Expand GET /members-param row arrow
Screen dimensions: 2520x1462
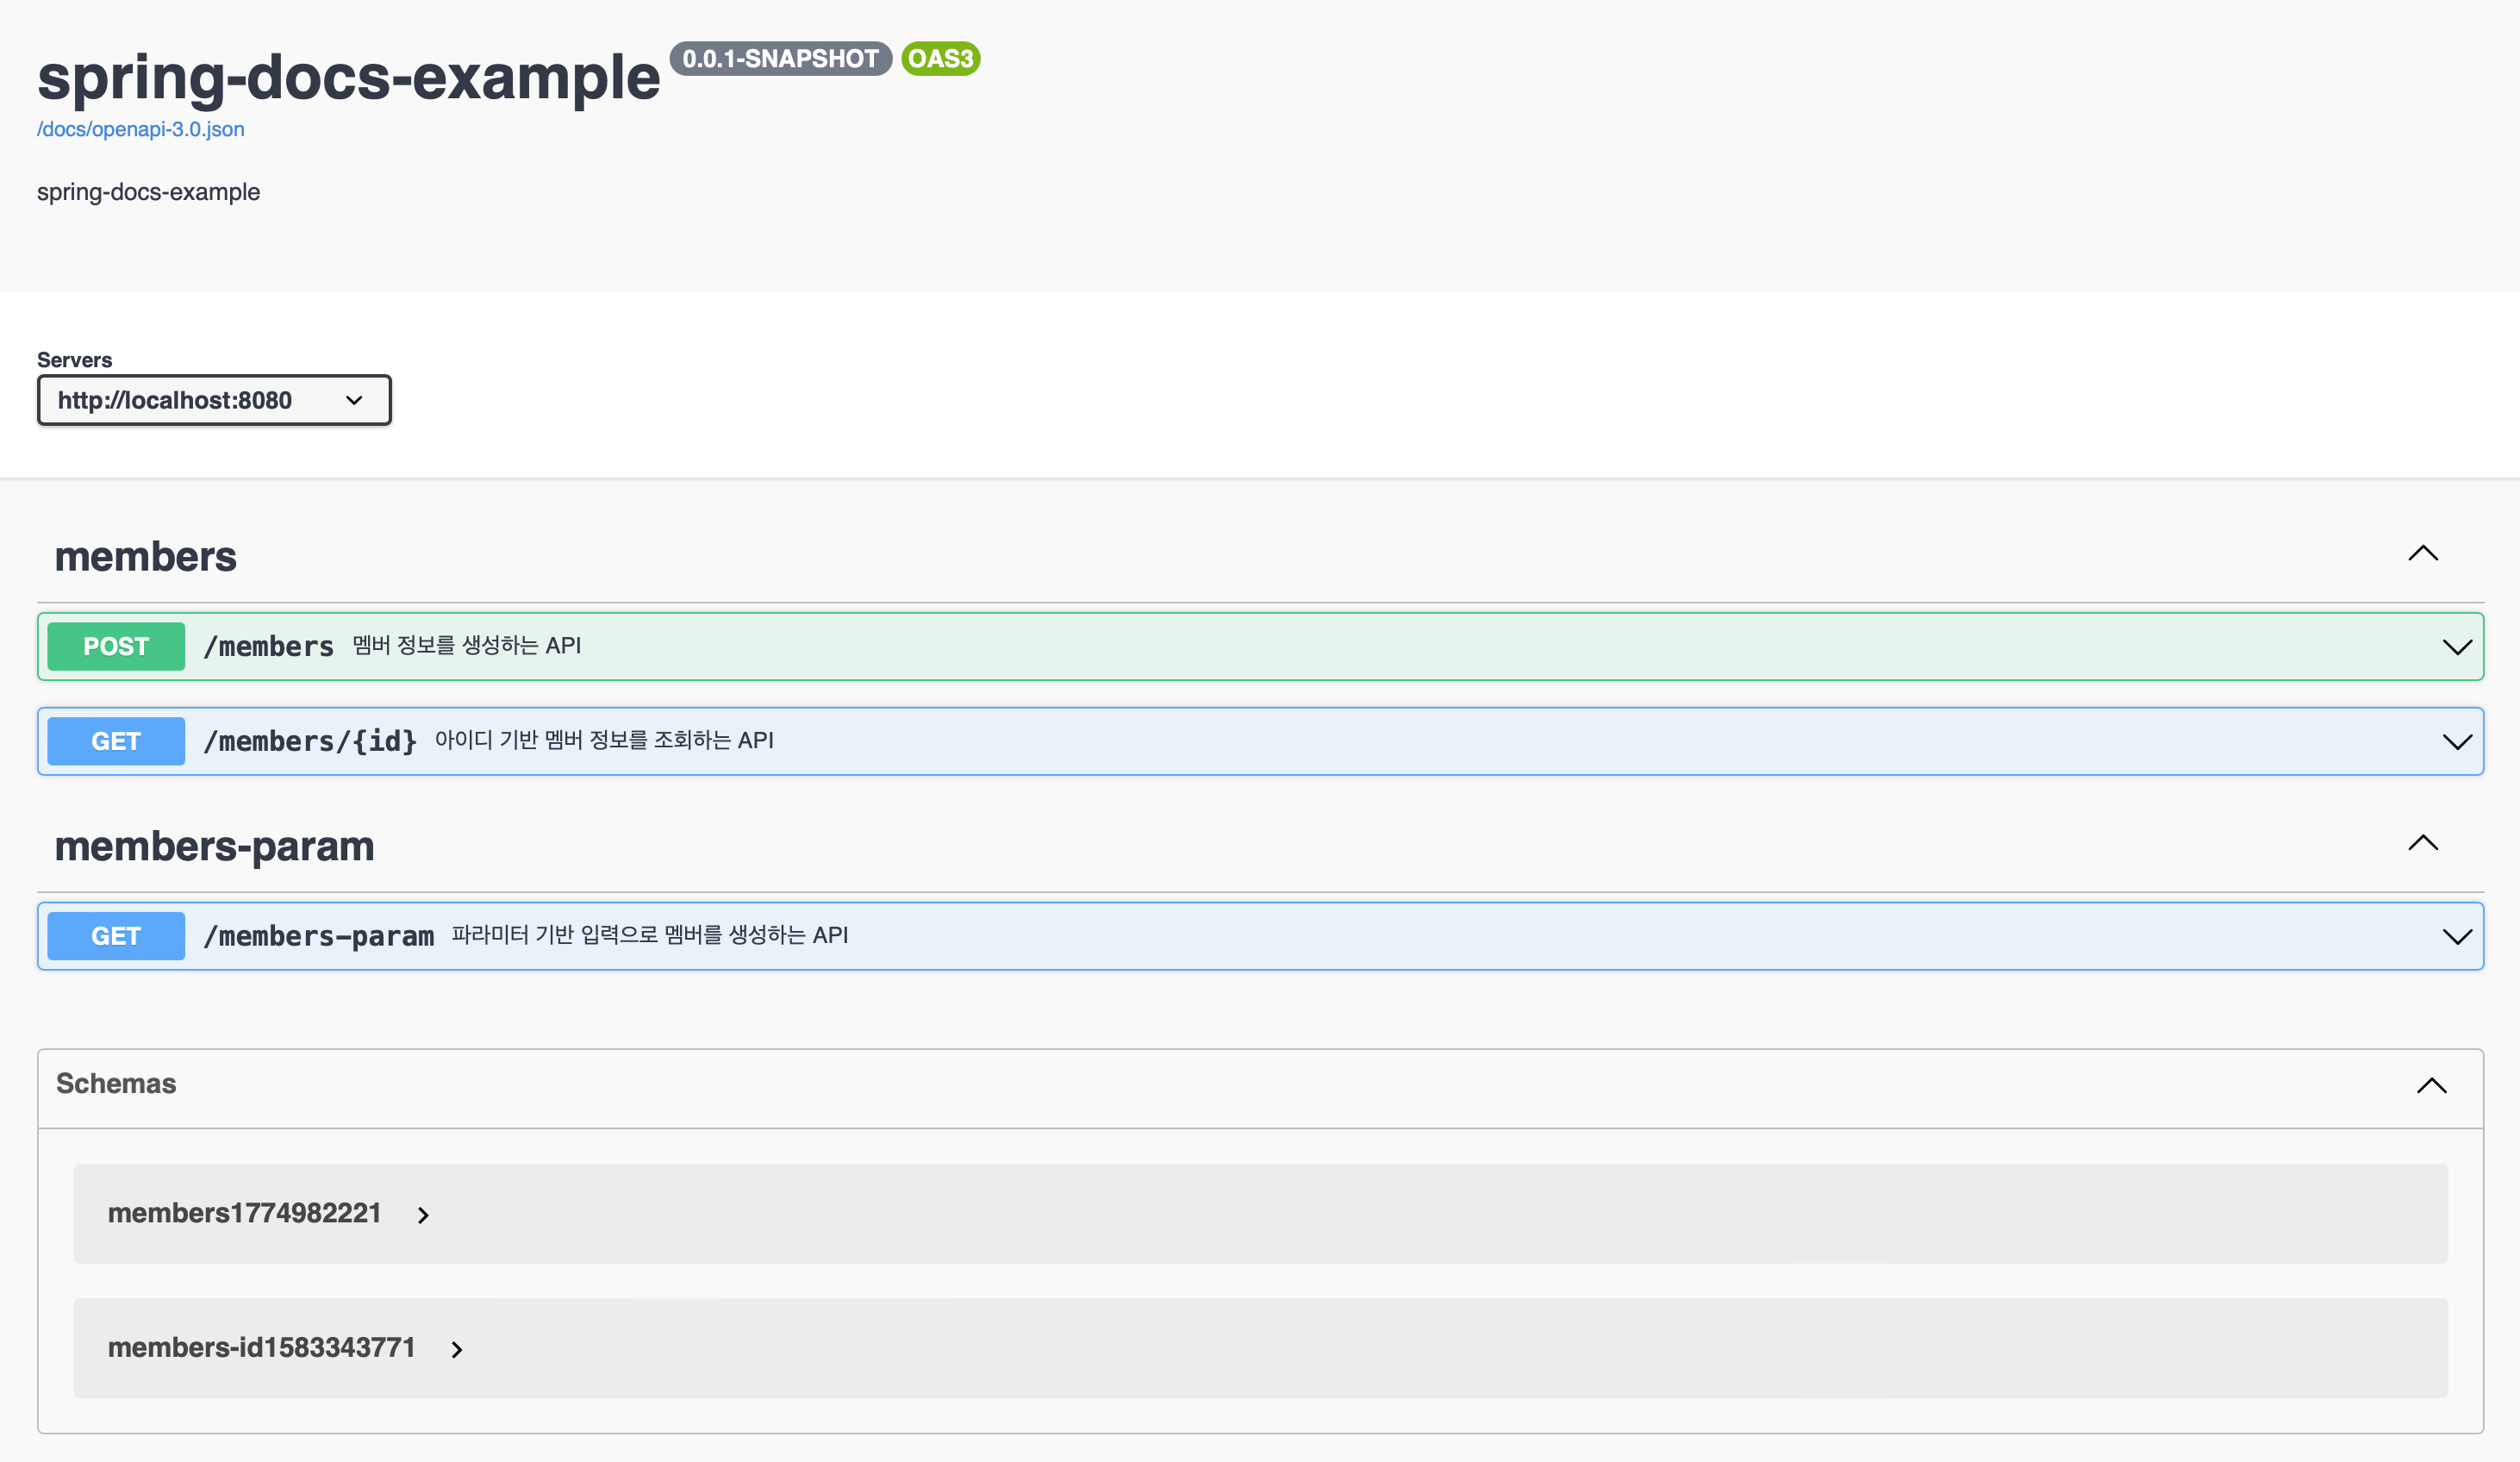(x=2456, y=937)
